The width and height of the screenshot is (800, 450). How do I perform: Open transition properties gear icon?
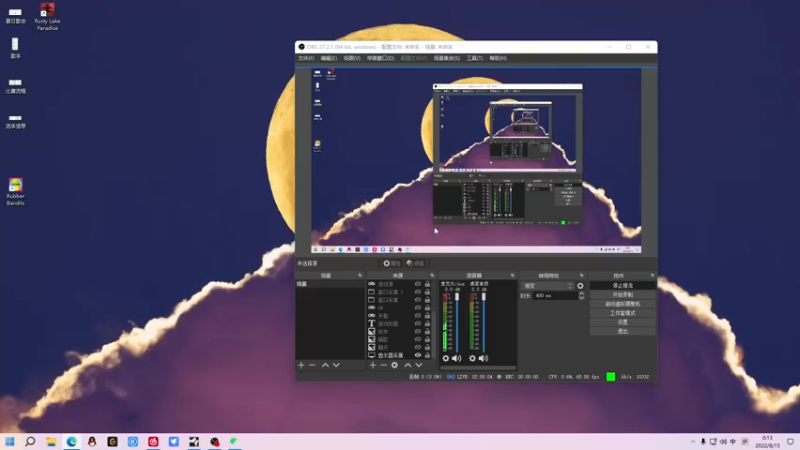pos(580,286)
